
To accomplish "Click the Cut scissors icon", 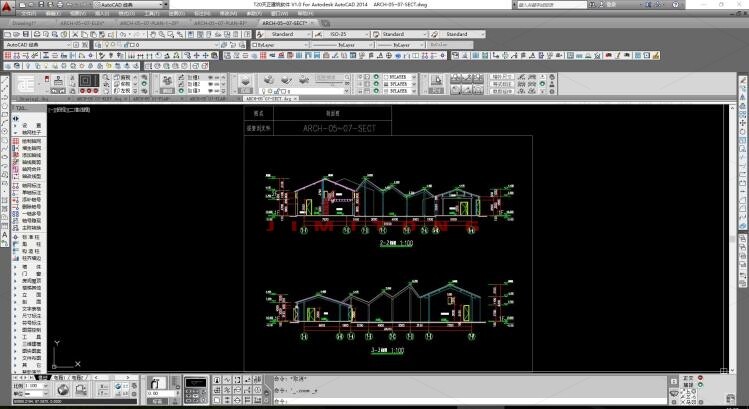I will pos(75,34).
